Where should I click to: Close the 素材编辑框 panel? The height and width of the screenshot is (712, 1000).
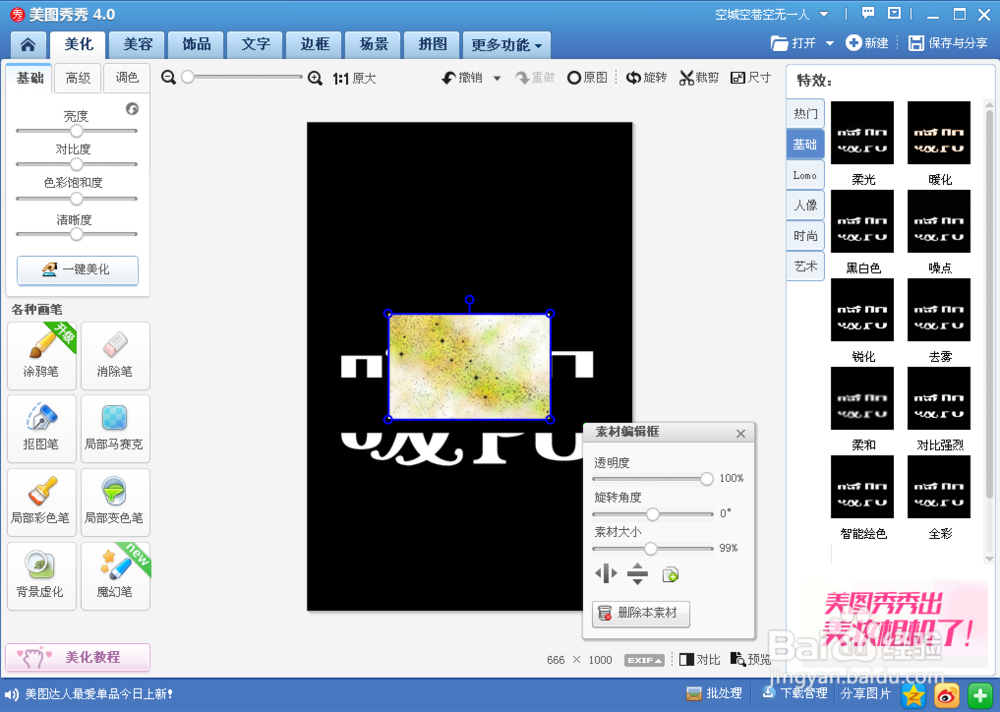pos(740,434)
